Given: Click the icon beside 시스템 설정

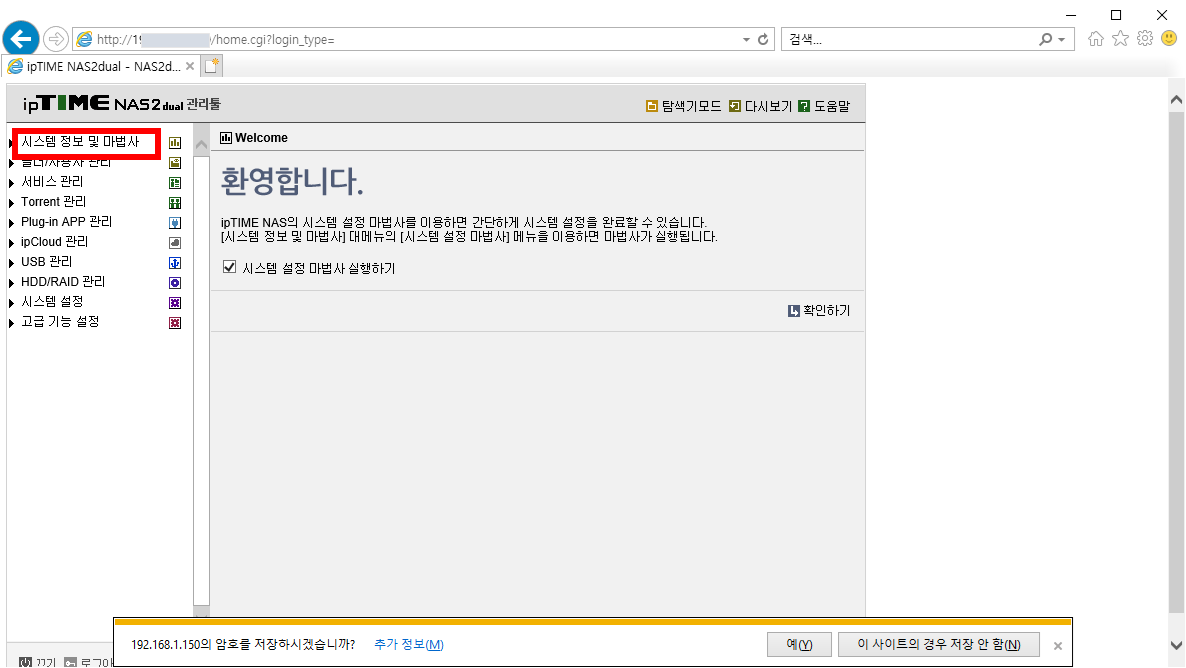Looking at the screenshot, I should tap(175, 303).
